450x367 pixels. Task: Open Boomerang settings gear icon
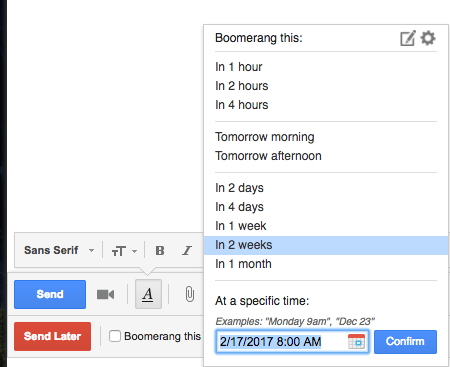click(428, 38)
